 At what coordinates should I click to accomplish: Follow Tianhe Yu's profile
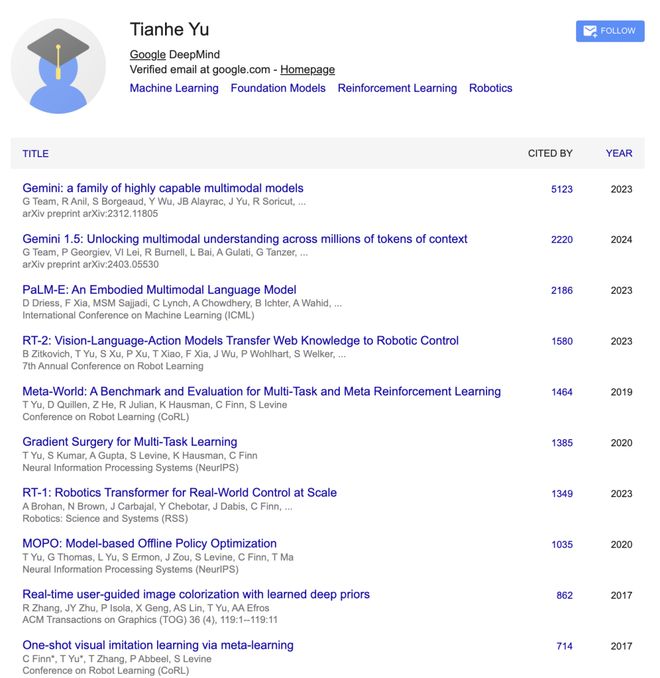tap(610, 31)
